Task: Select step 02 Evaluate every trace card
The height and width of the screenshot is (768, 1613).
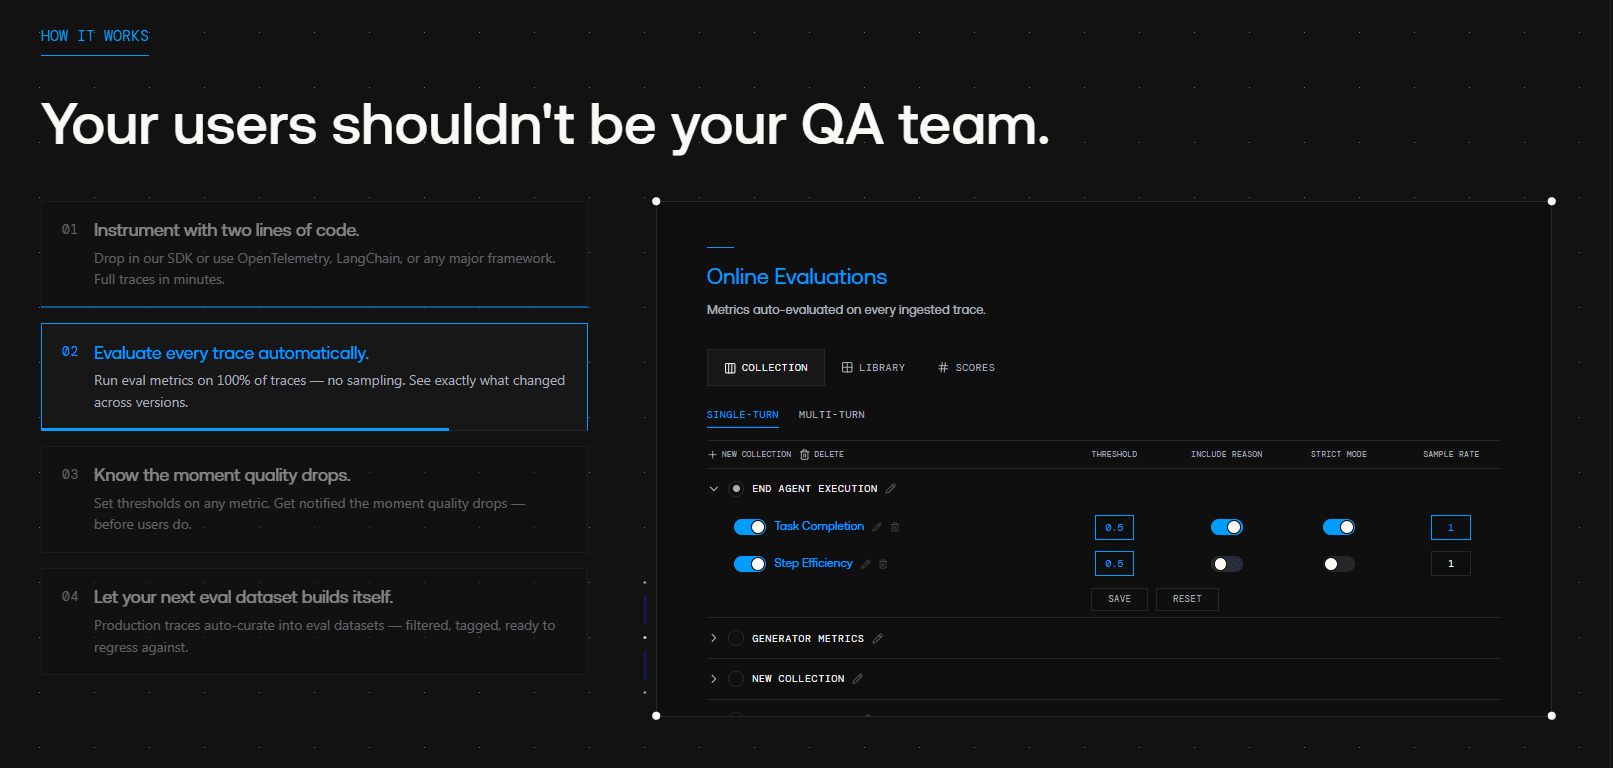Action: (314, 377)
